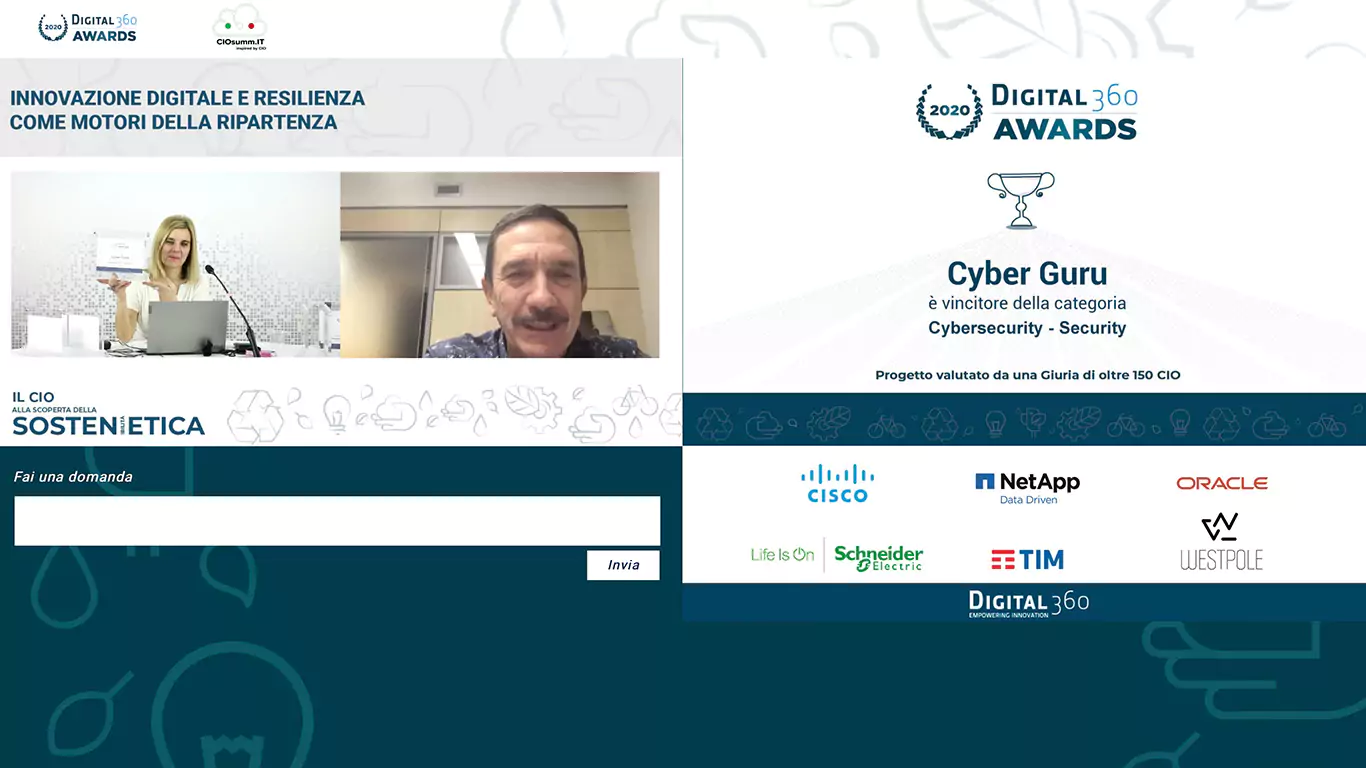The width and height of the screenshot is (1366, 768).
Task: Click 'è vincitore della categoria' text
Action: tap(1027, 303)
